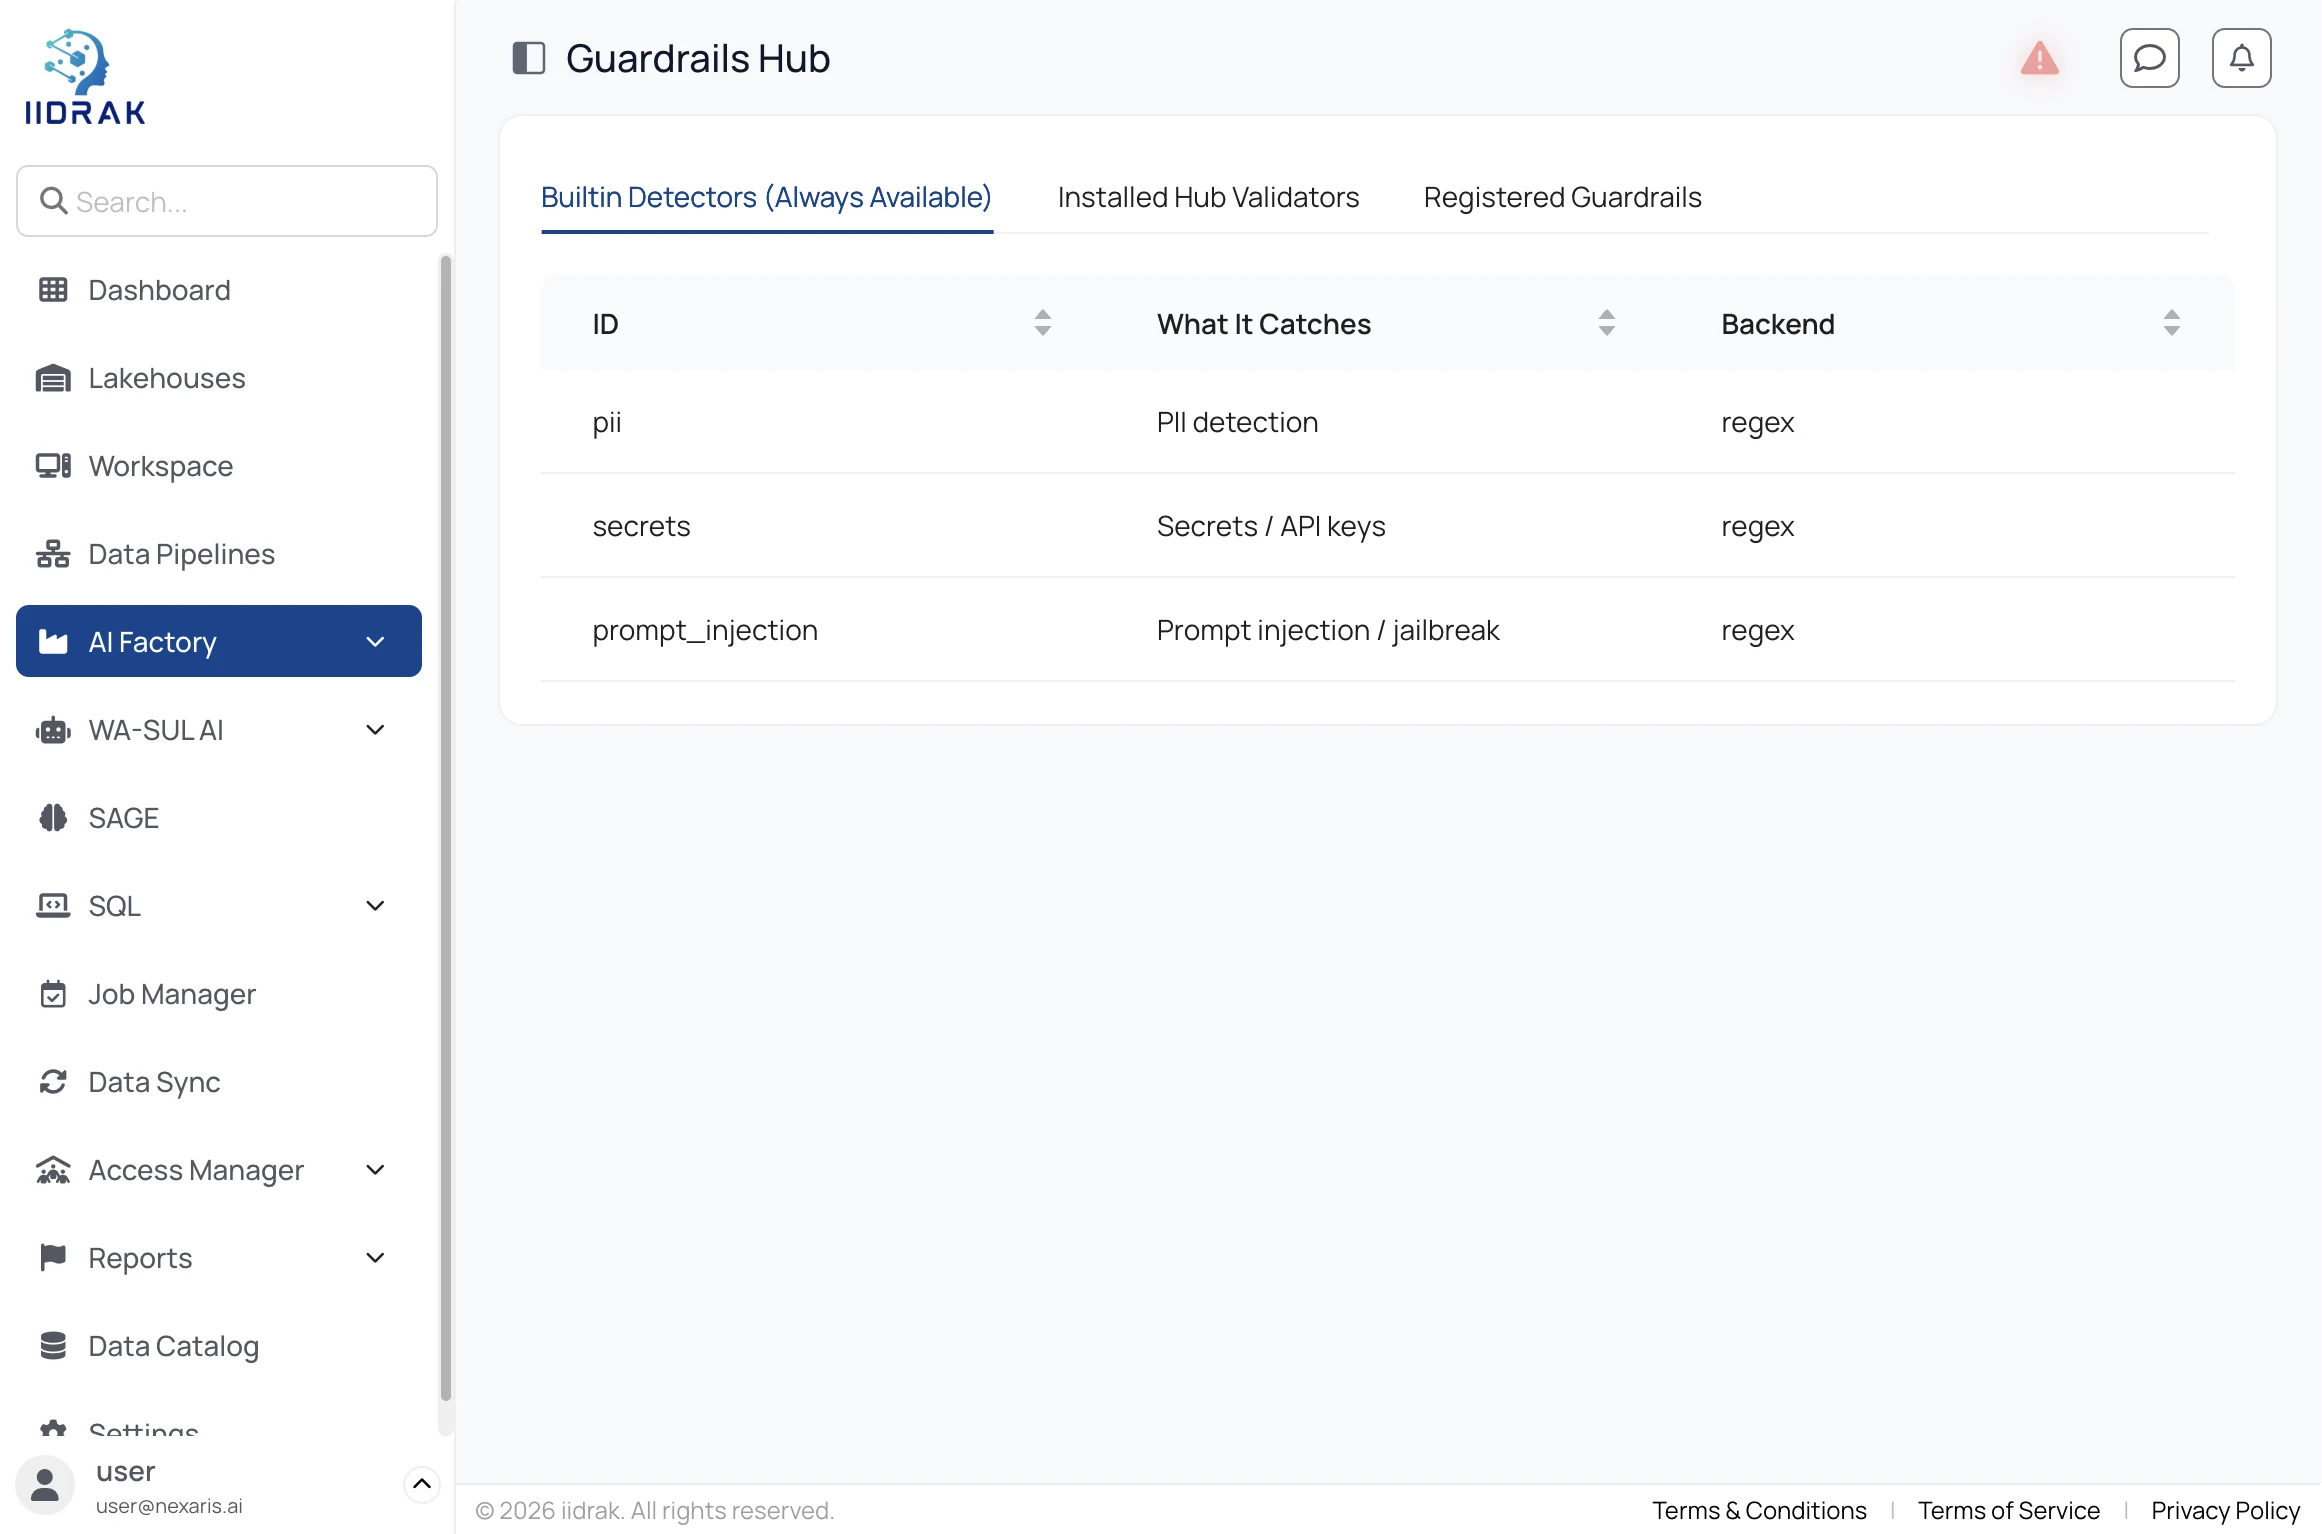
Task: Sort table by ID column
Action: tap(1042, 323)
